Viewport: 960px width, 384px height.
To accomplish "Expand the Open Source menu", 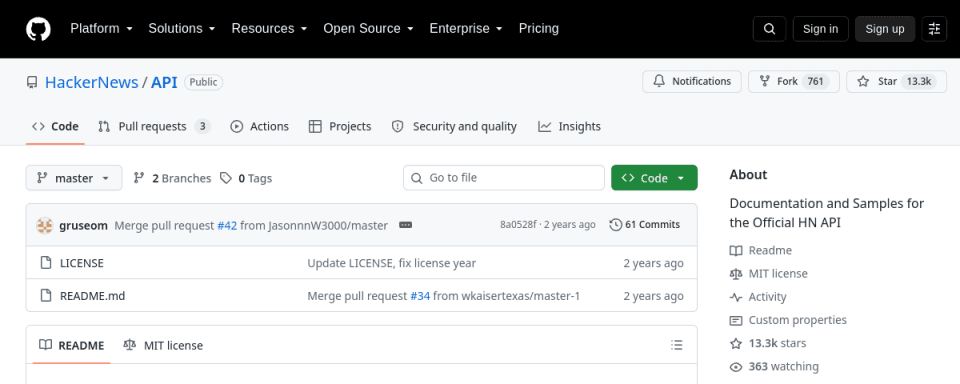I will 369,29.
